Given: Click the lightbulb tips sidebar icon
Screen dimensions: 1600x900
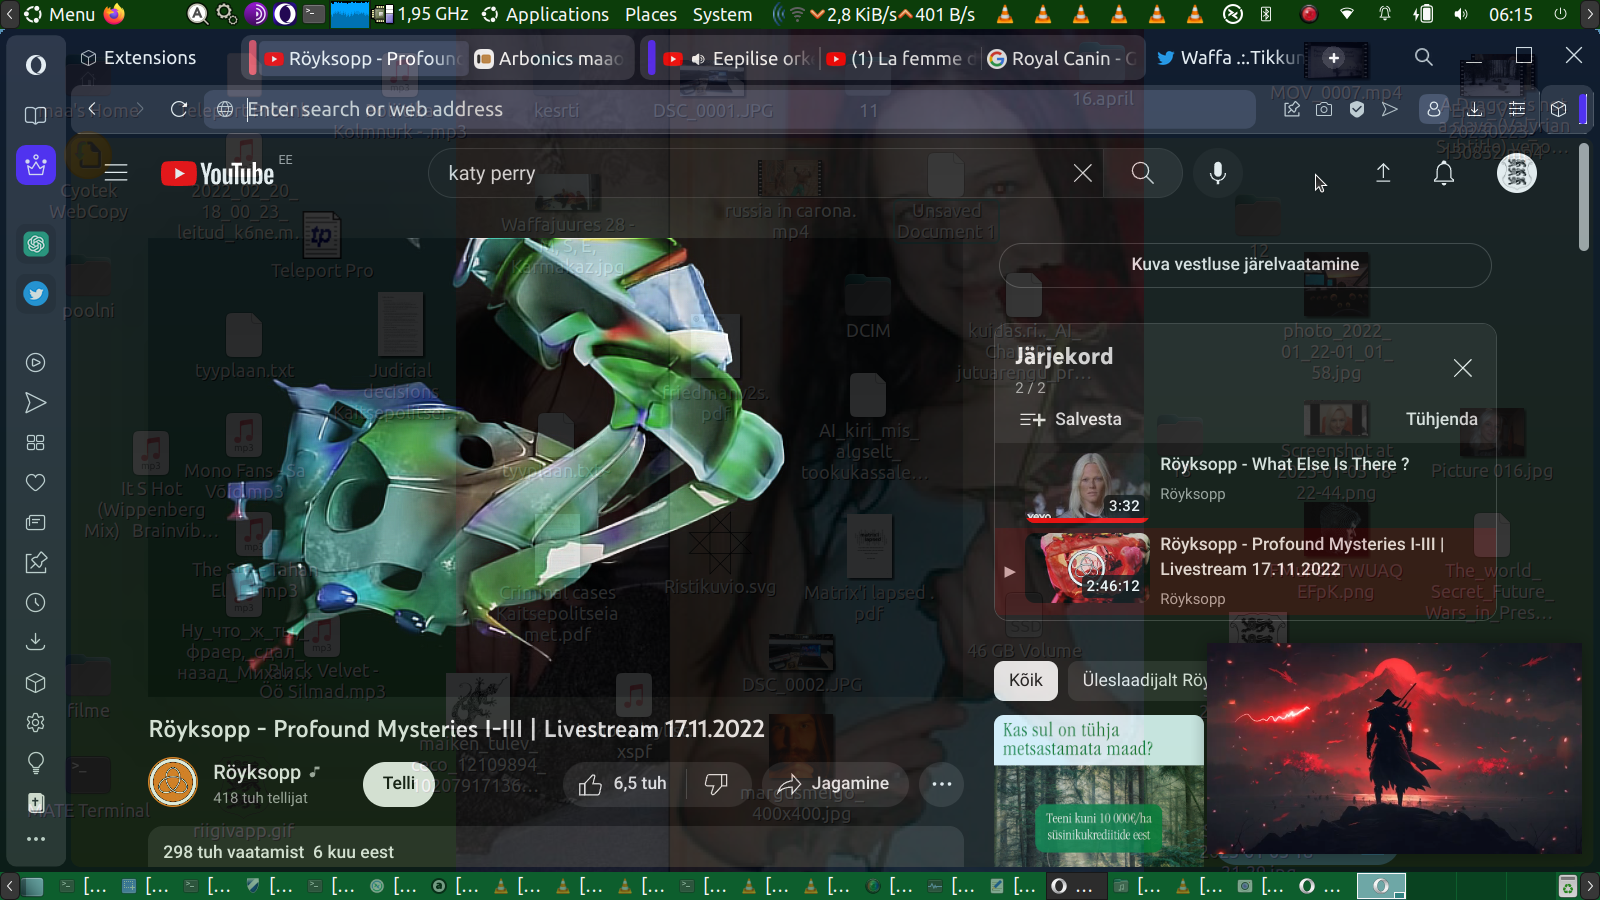Looking at the screenshot, I should tap(36, 763).
